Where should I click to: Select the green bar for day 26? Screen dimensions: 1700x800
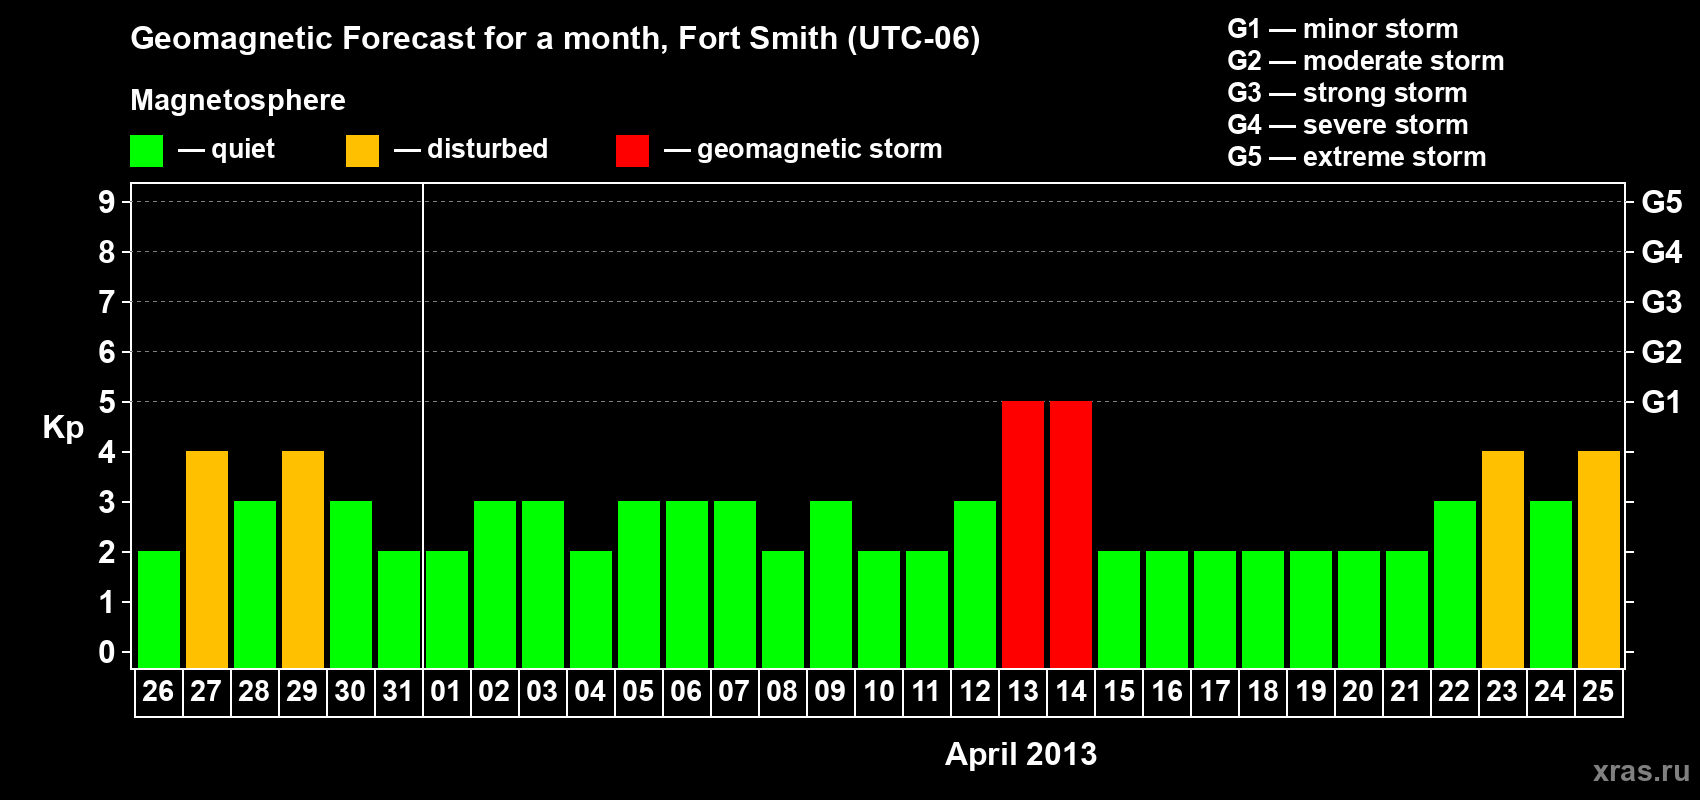(159, 609)
